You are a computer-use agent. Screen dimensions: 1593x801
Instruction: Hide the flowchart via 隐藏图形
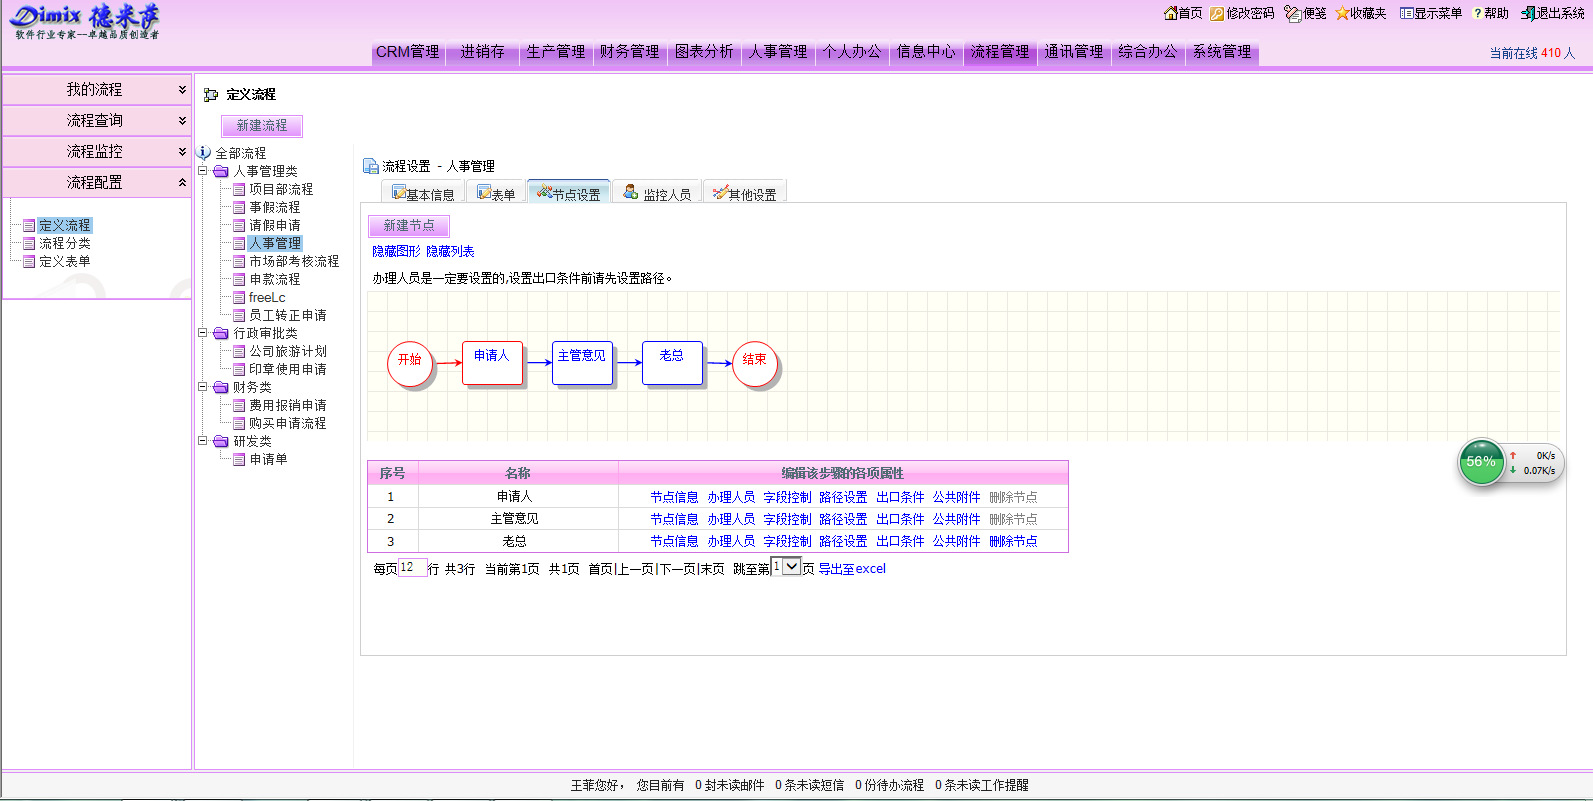coord(396,251)
